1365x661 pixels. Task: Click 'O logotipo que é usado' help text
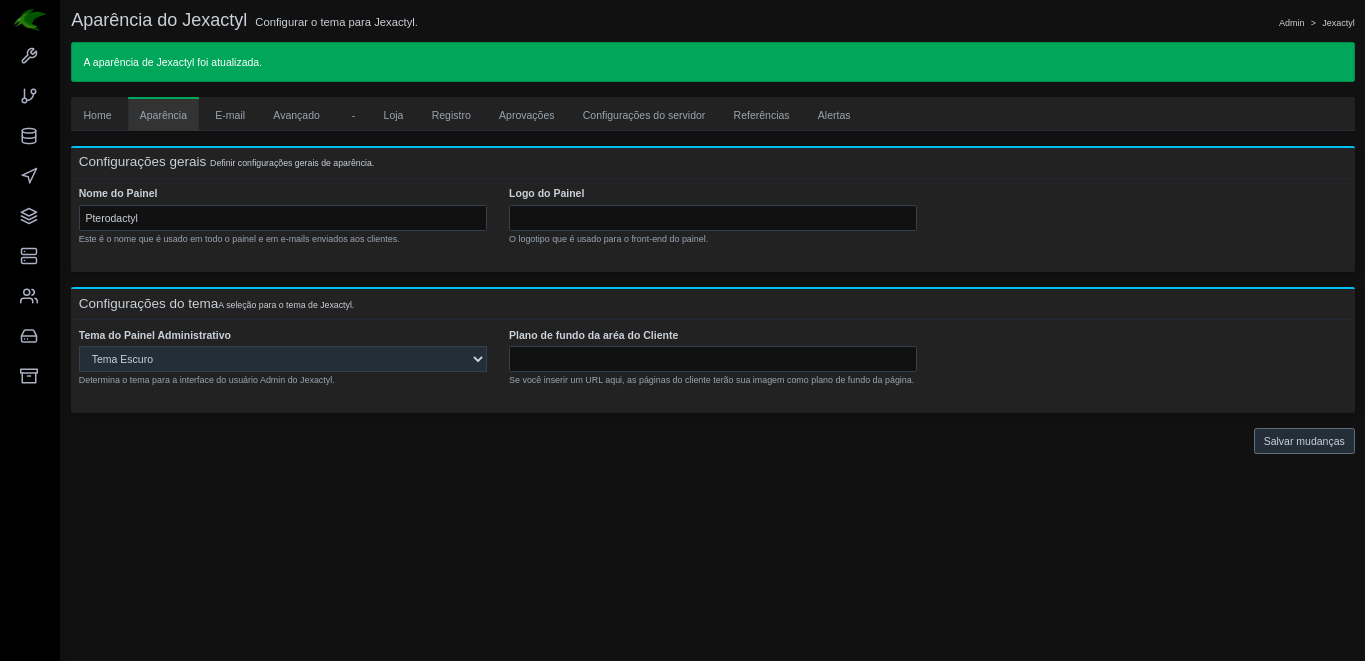[x=608, y=239]
